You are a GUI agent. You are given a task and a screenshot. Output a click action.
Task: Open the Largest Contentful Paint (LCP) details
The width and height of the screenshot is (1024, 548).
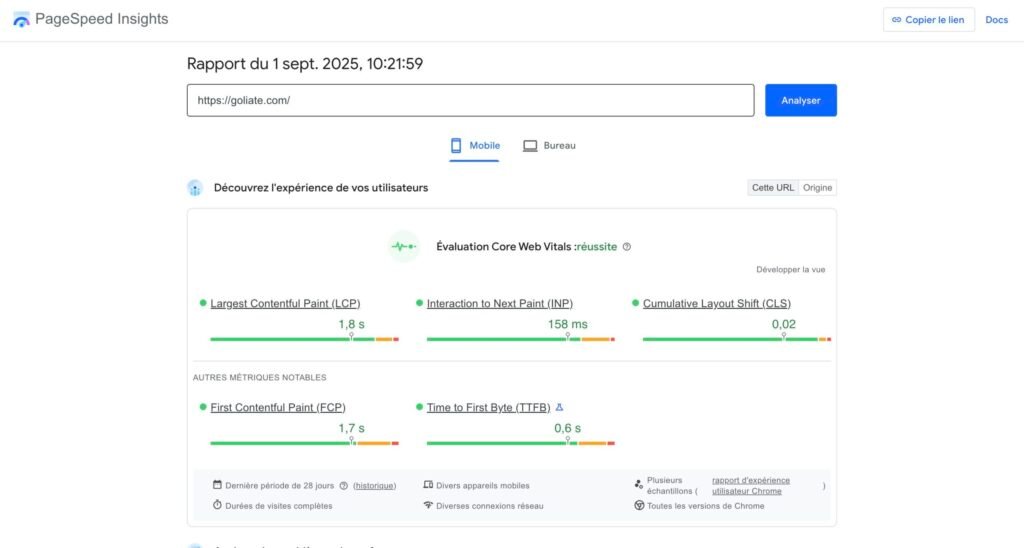(x=285, y=304)
